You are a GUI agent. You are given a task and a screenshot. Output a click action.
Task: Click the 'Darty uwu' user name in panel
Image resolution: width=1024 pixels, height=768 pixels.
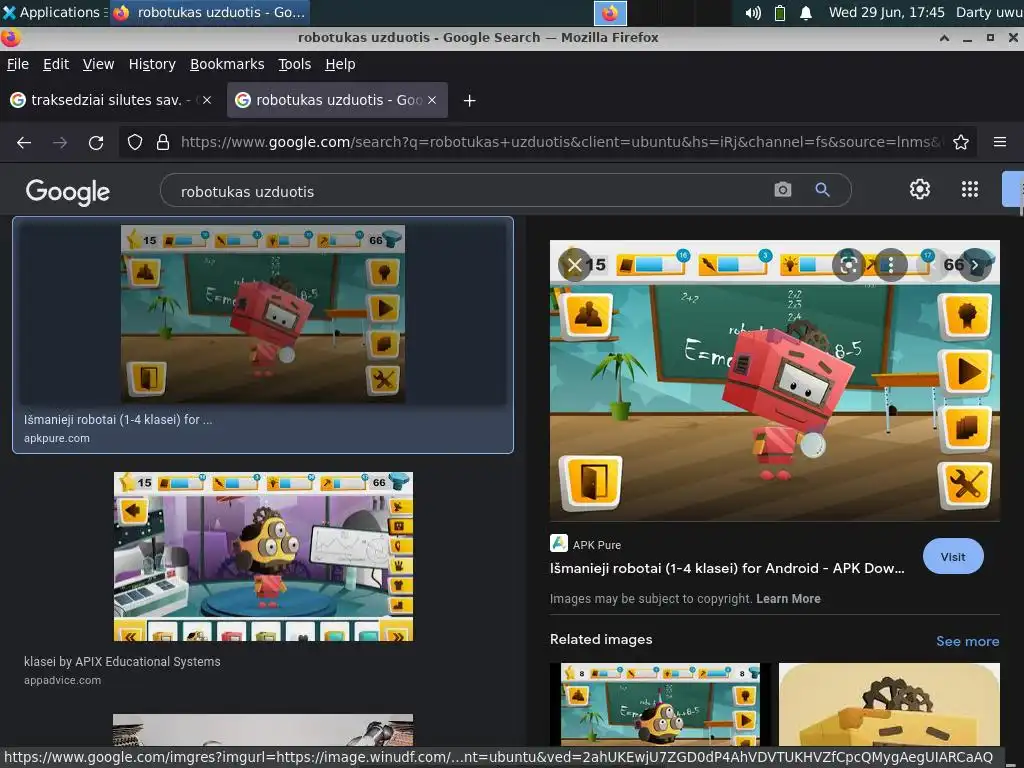pos(989,12)
